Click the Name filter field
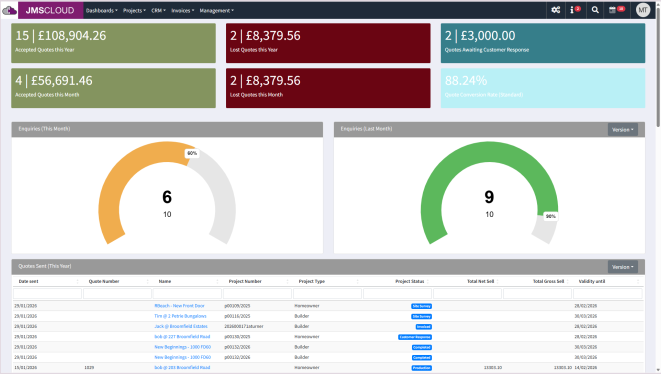Screen dimensions: 661x374 tap(187, 293)
